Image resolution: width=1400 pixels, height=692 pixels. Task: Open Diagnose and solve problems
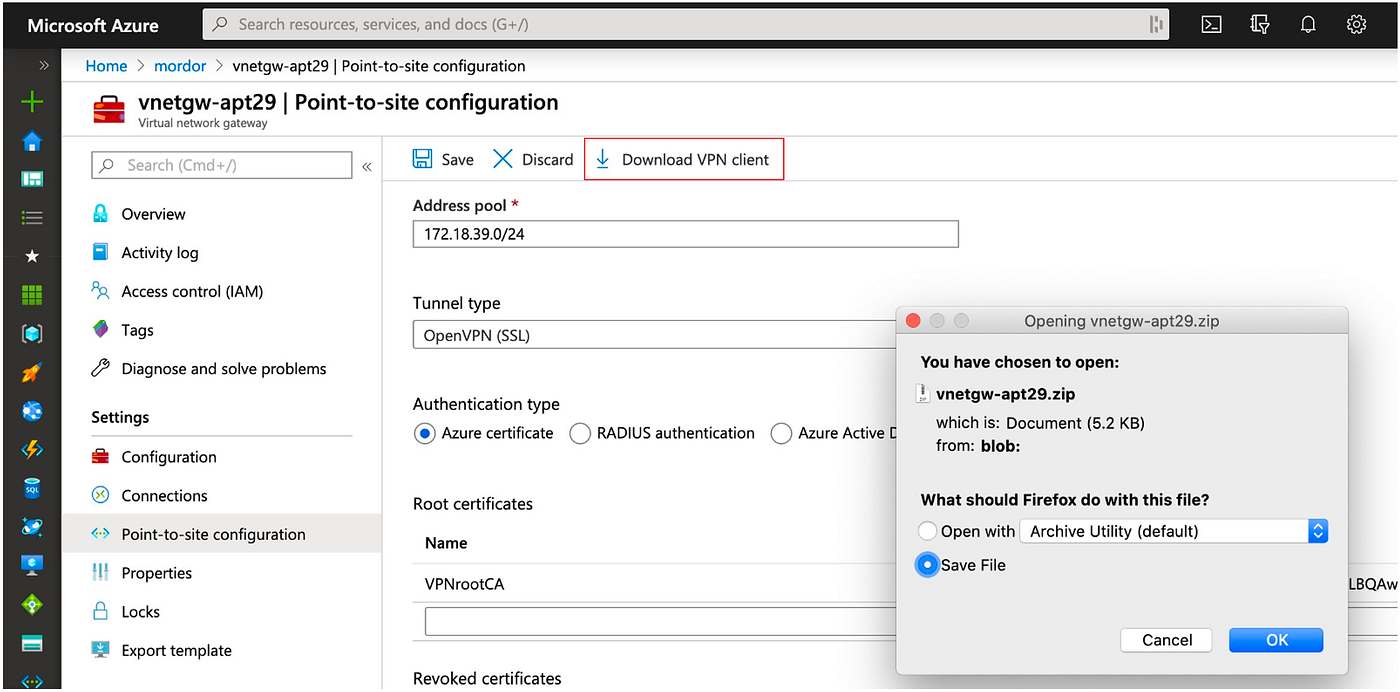tap(223, 369)
